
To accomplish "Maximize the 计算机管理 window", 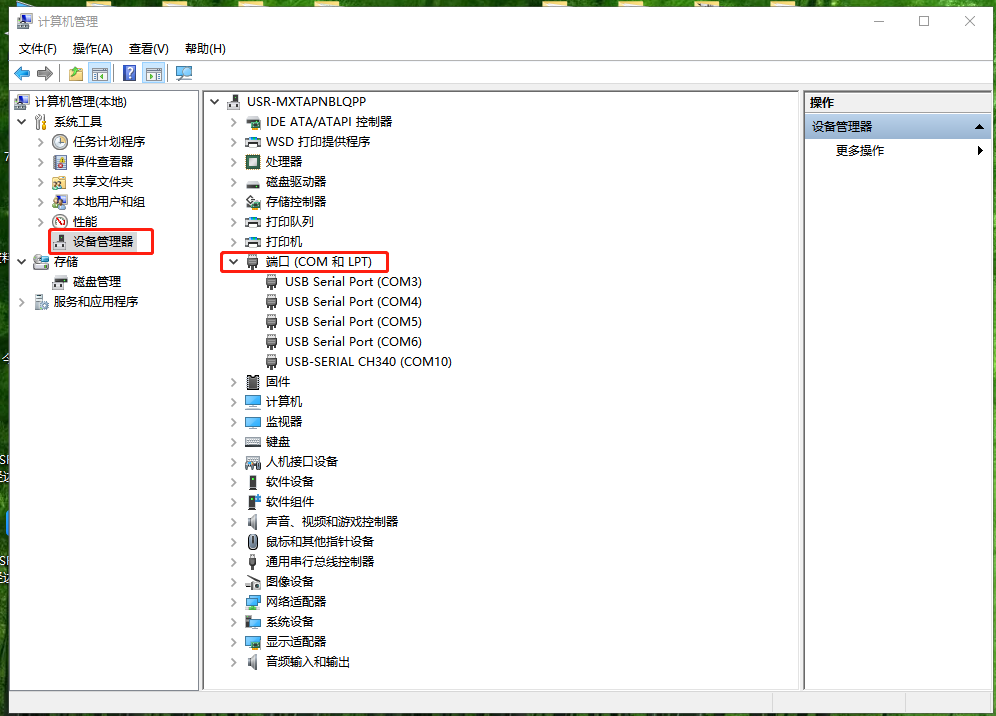I will 924,21.
